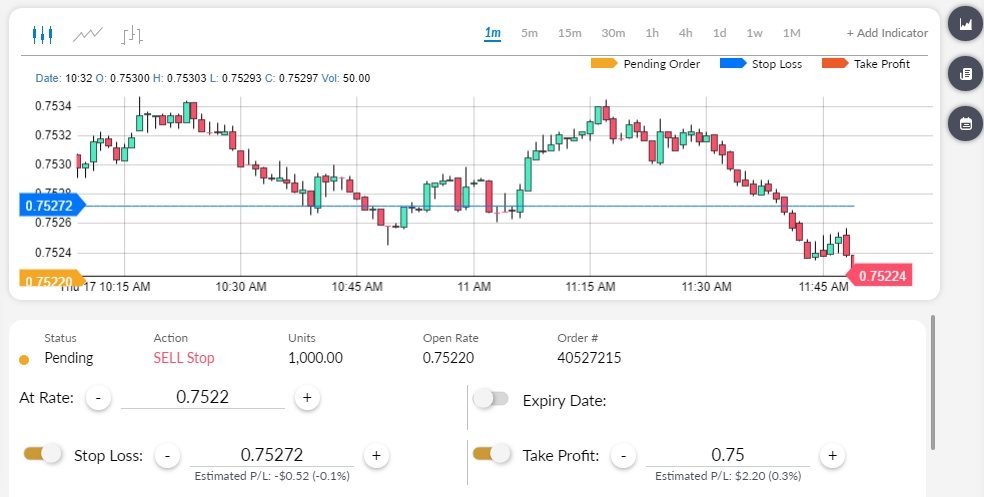Decrease the At Rate value

98,398
